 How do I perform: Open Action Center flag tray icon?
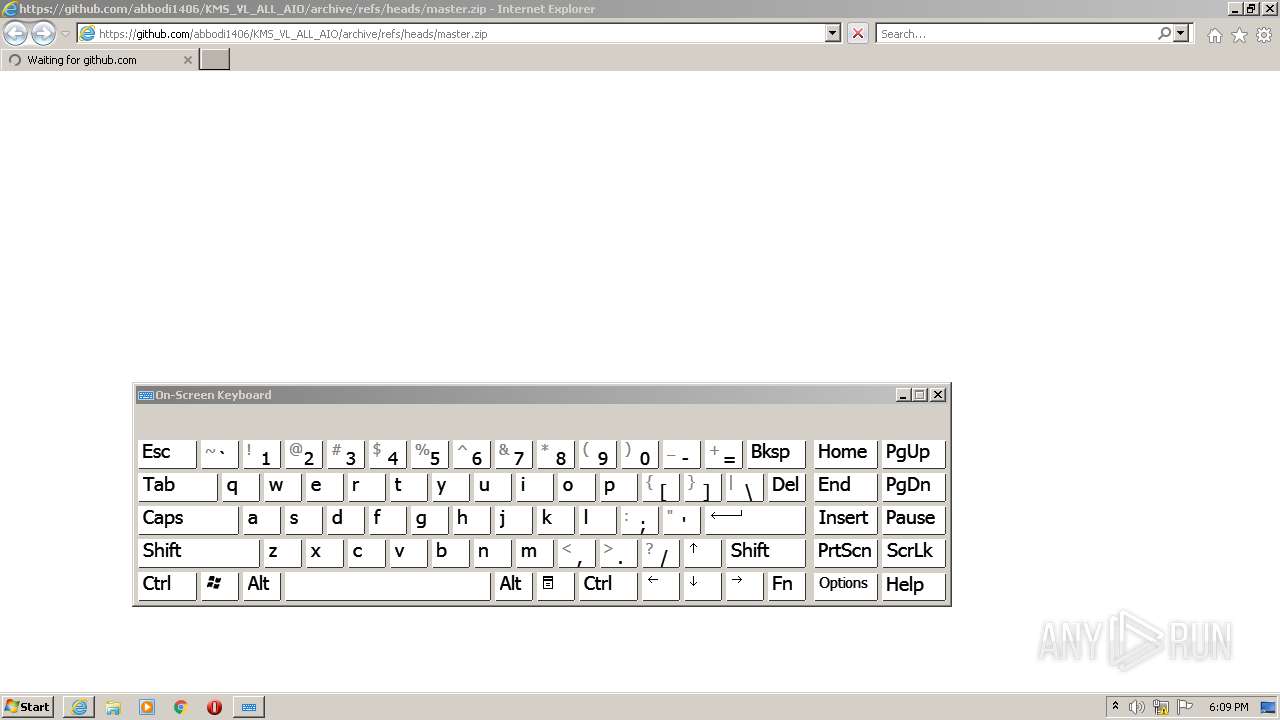[x=1185, y=707]
